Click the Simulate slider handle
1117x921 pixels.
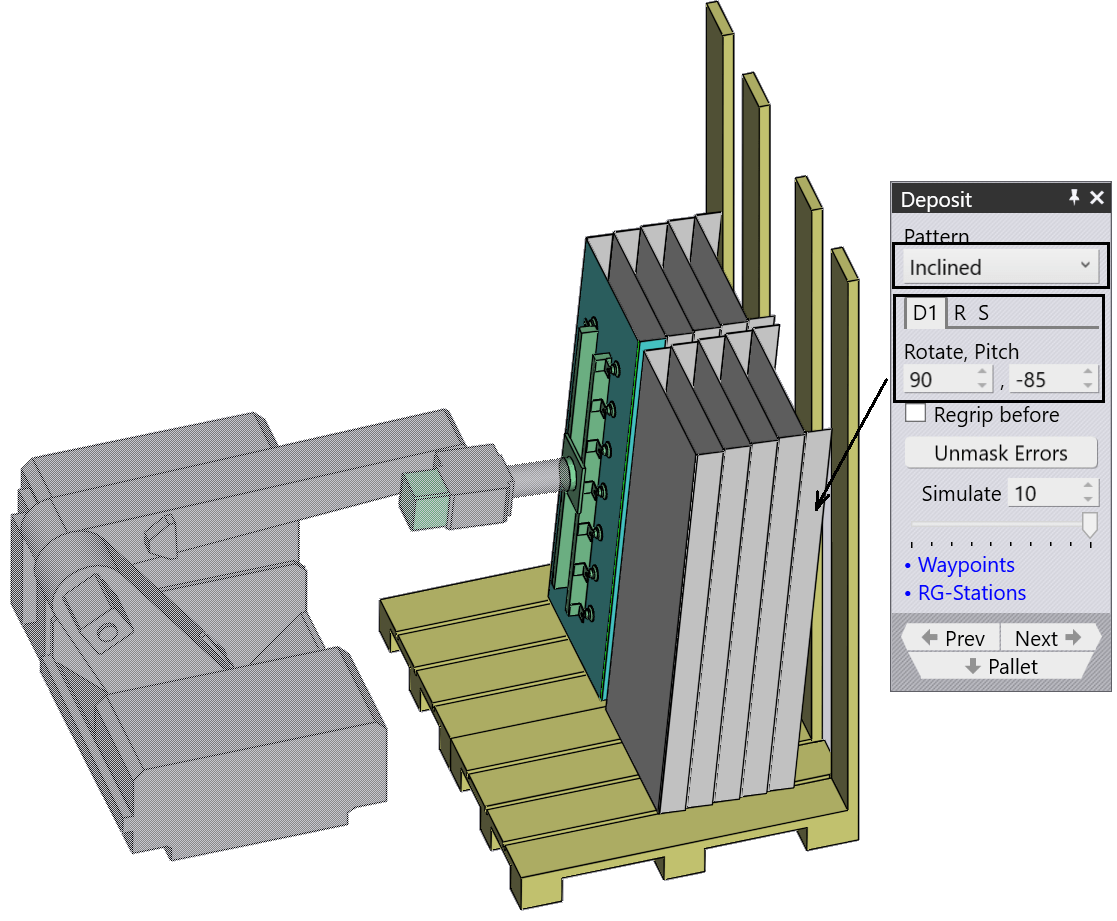click(x=1090, y=524)
